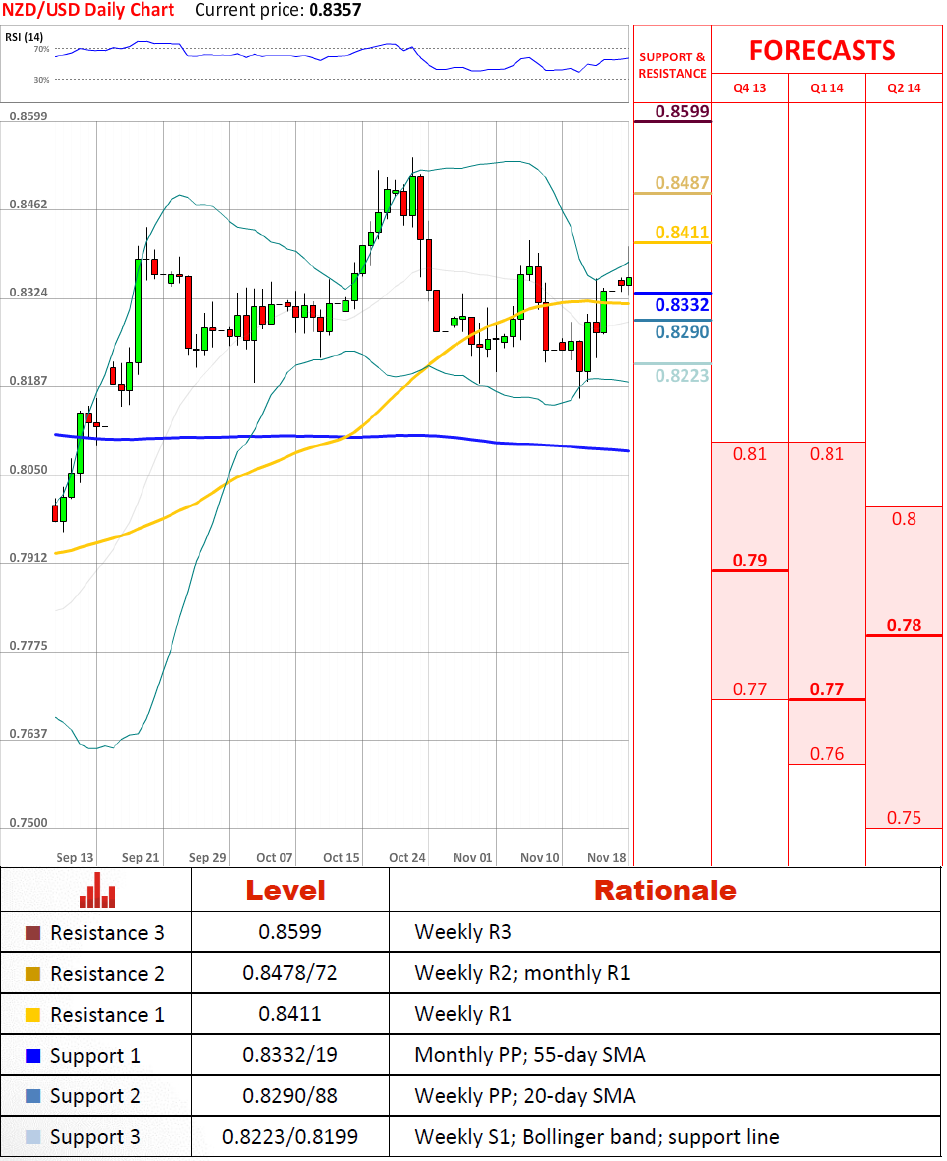Click the 'Weekly S1; Bollinger band; support line' rationale
947x1161 pixels.
pyautogui.click(x=597, y=1137)
